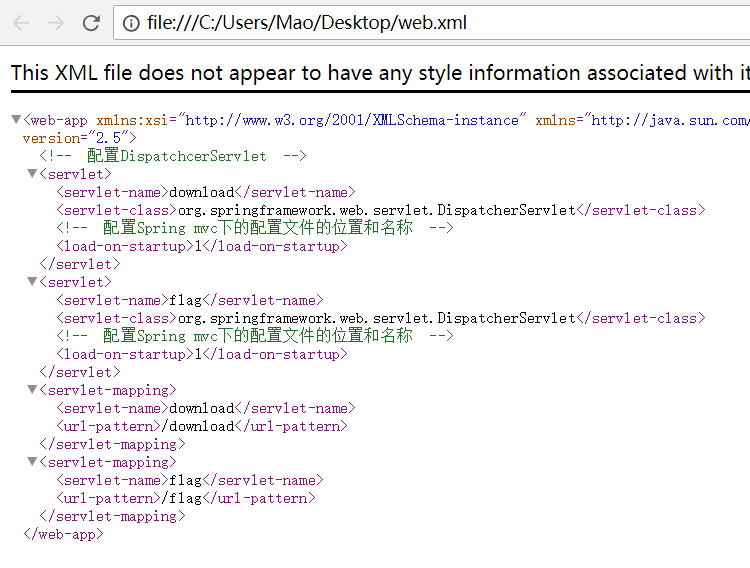Click the browser back arrow
This screenshot has width=750, height=568.
pyautogui.click(x=21, y=23)
